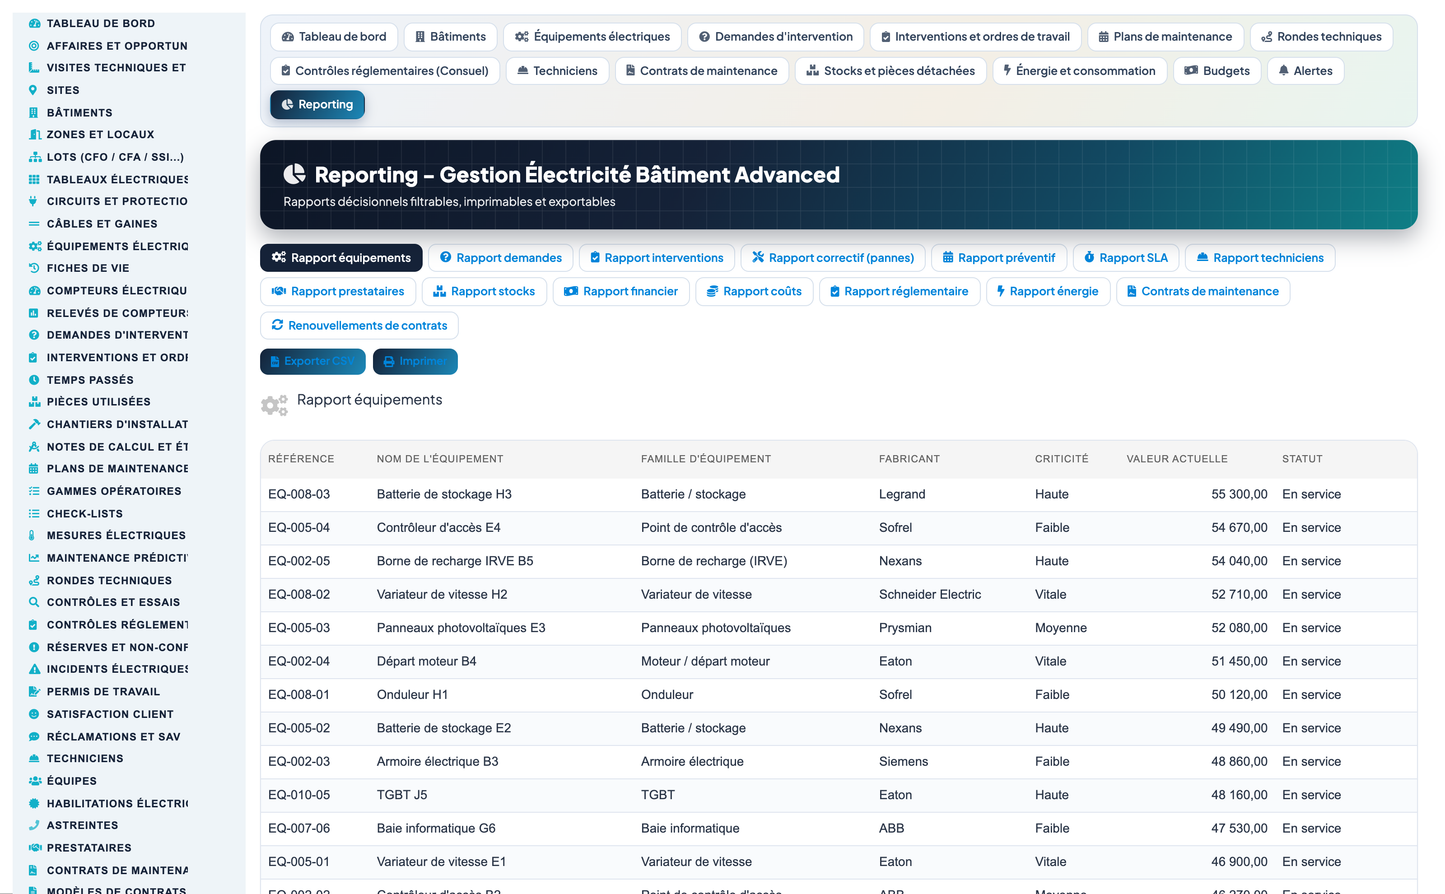Click the Renouvellements de contrats refresh icon

tap(278, 325)
